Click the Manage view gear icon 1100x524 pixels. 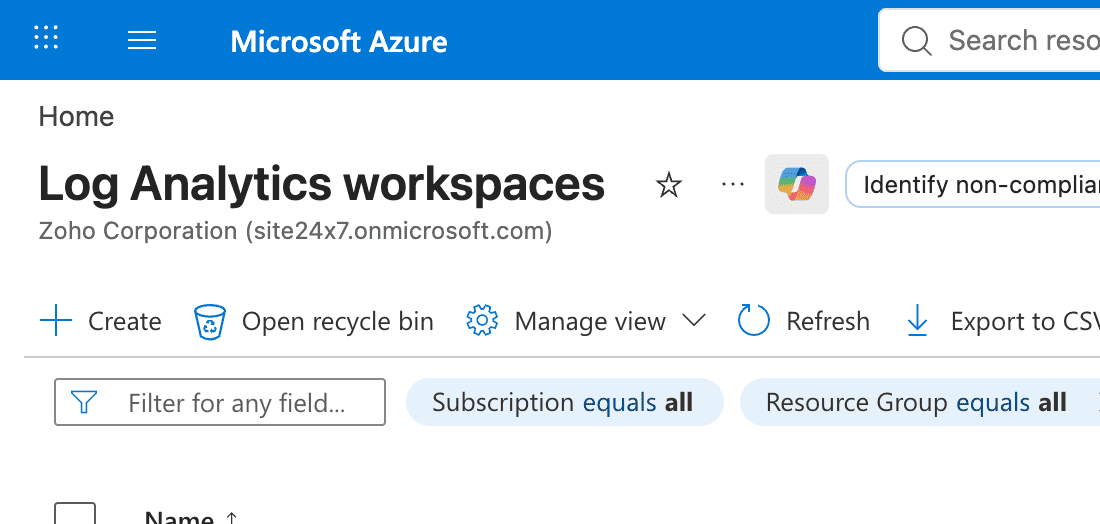click(482, 321)
